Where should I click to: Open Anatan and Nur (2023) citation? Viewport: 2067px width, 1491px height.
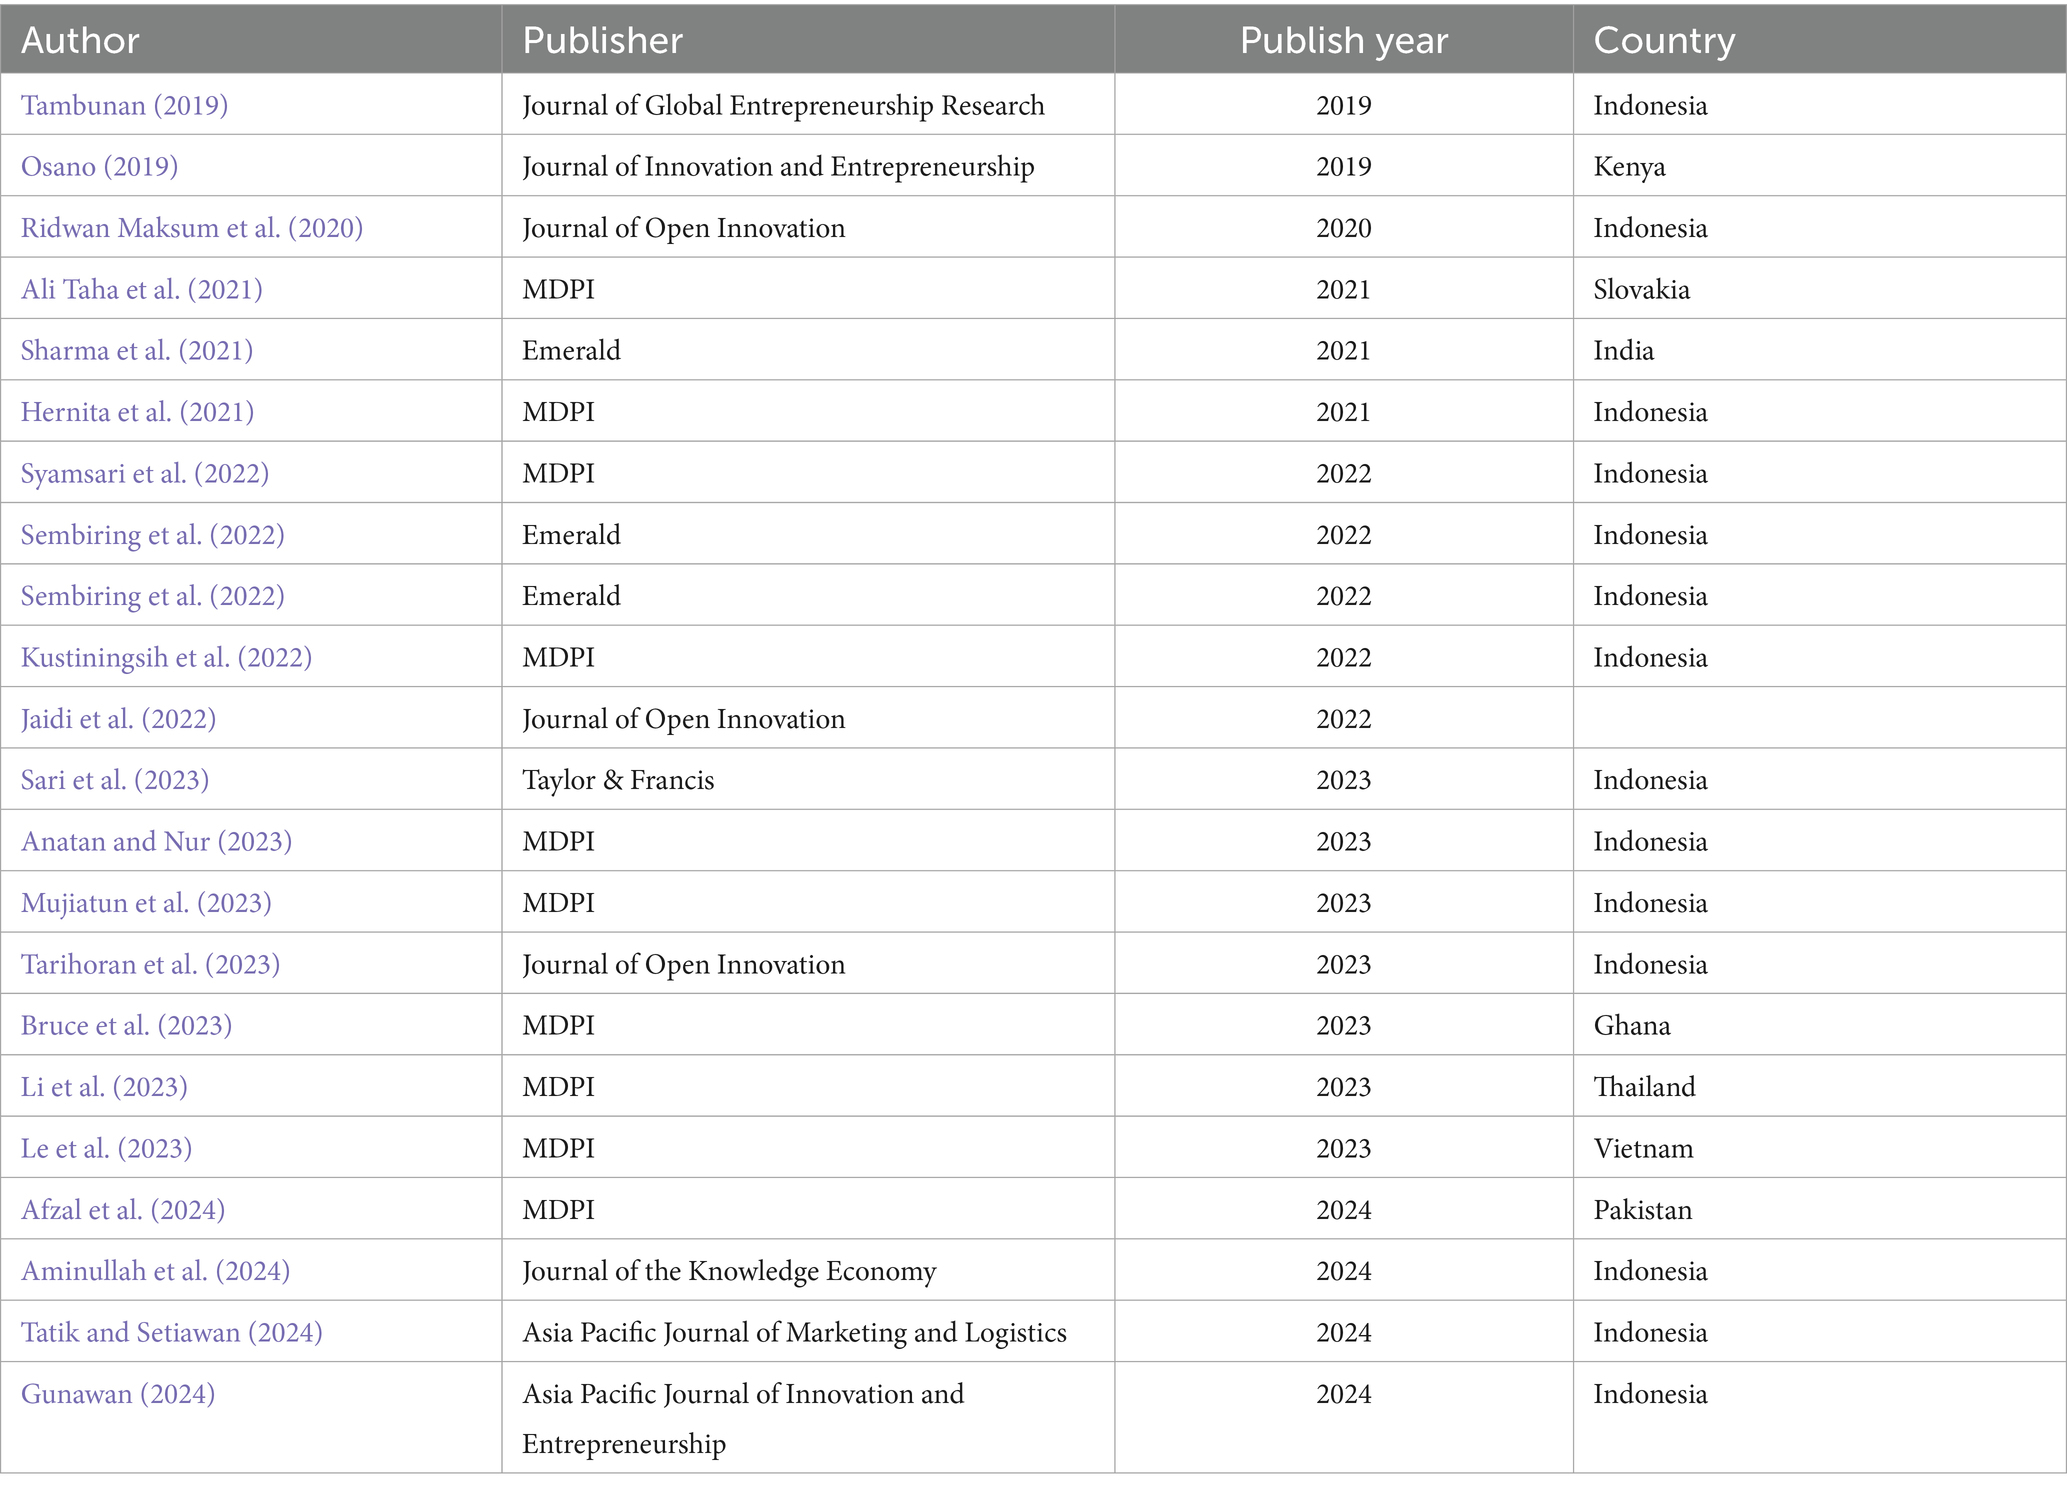click(156, 841)
